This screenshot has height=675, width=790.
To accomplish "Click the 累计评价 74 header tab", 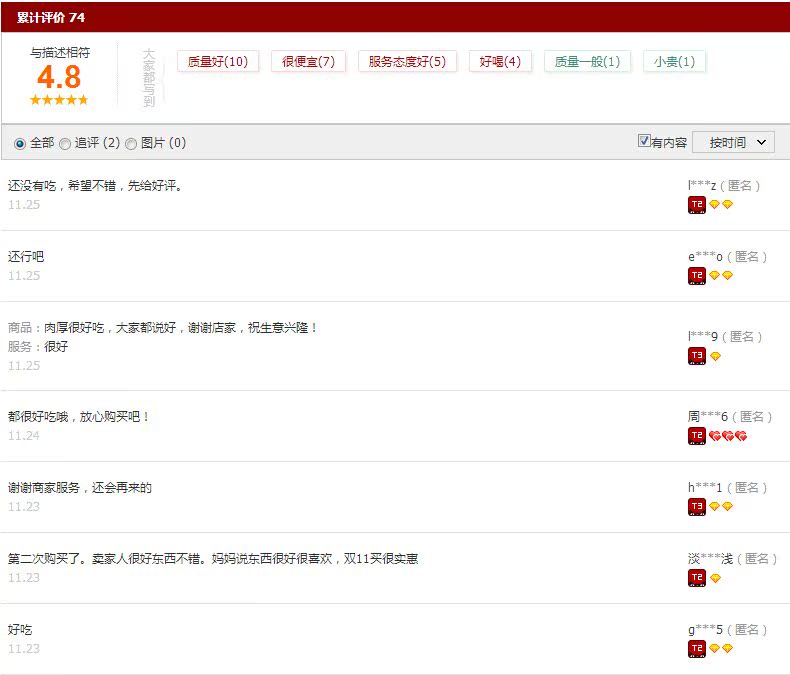I will click(51, 17).
